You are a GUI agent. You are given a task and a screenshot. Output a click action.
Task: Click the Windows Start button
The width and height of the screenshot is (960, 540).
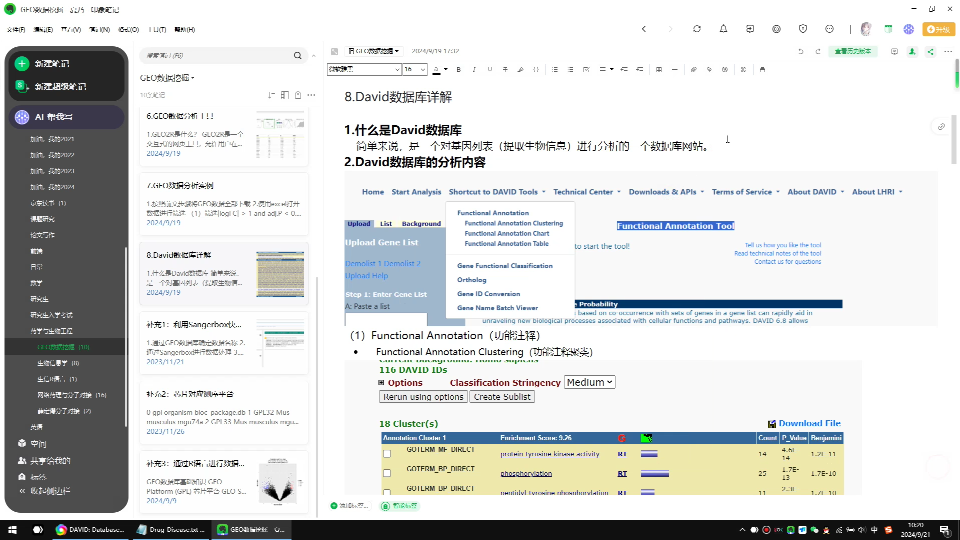click(x=12, y=530)
